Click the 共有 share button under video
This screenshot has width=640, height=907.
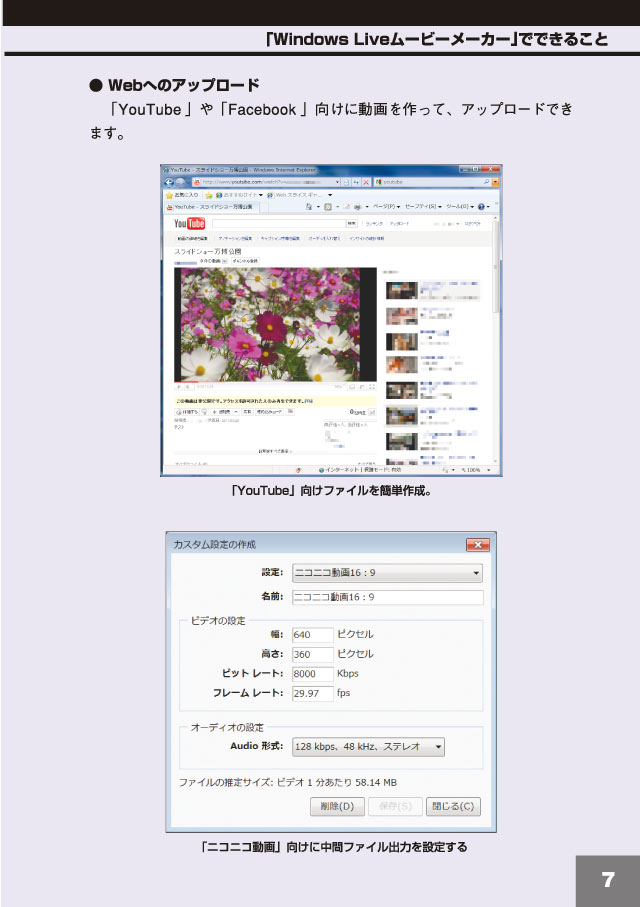tap(247, 412)
